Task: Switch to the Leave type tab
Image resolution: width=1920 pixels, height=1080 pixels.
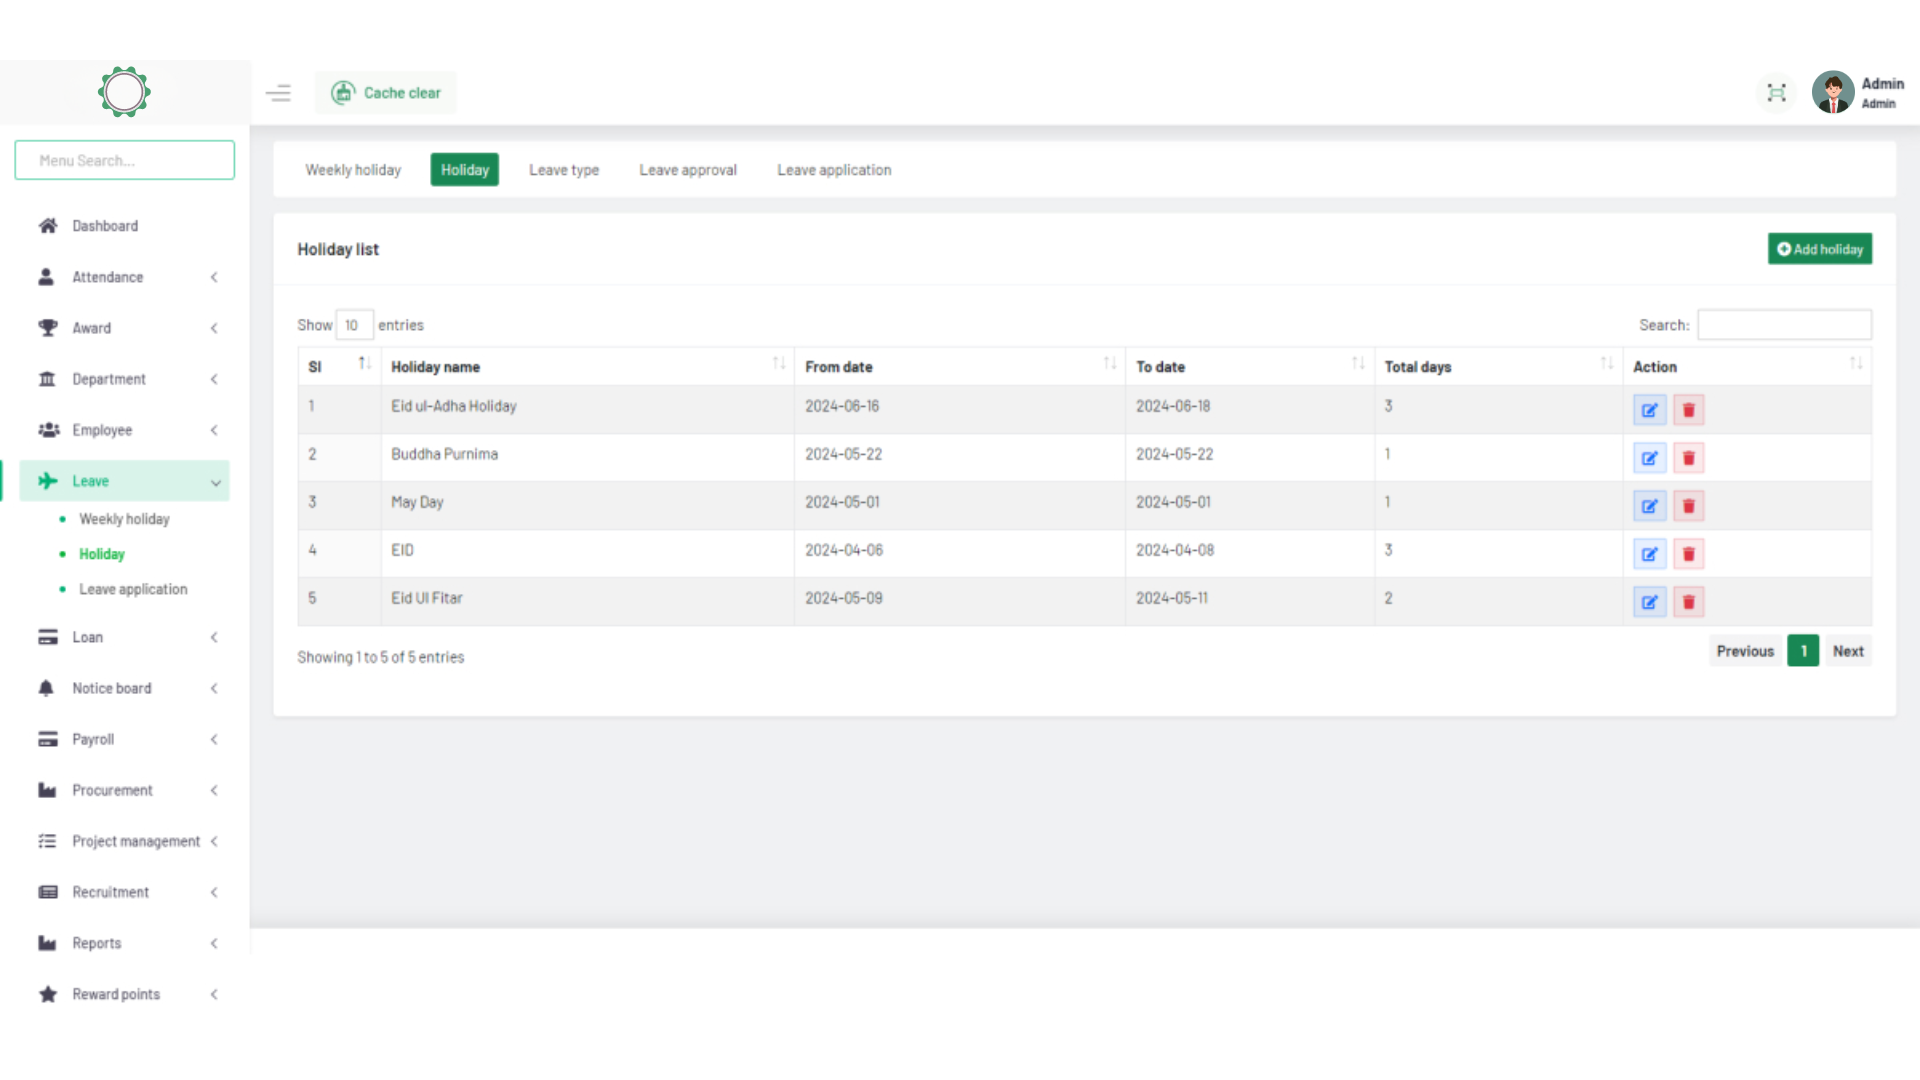Action: click(564, 170)
